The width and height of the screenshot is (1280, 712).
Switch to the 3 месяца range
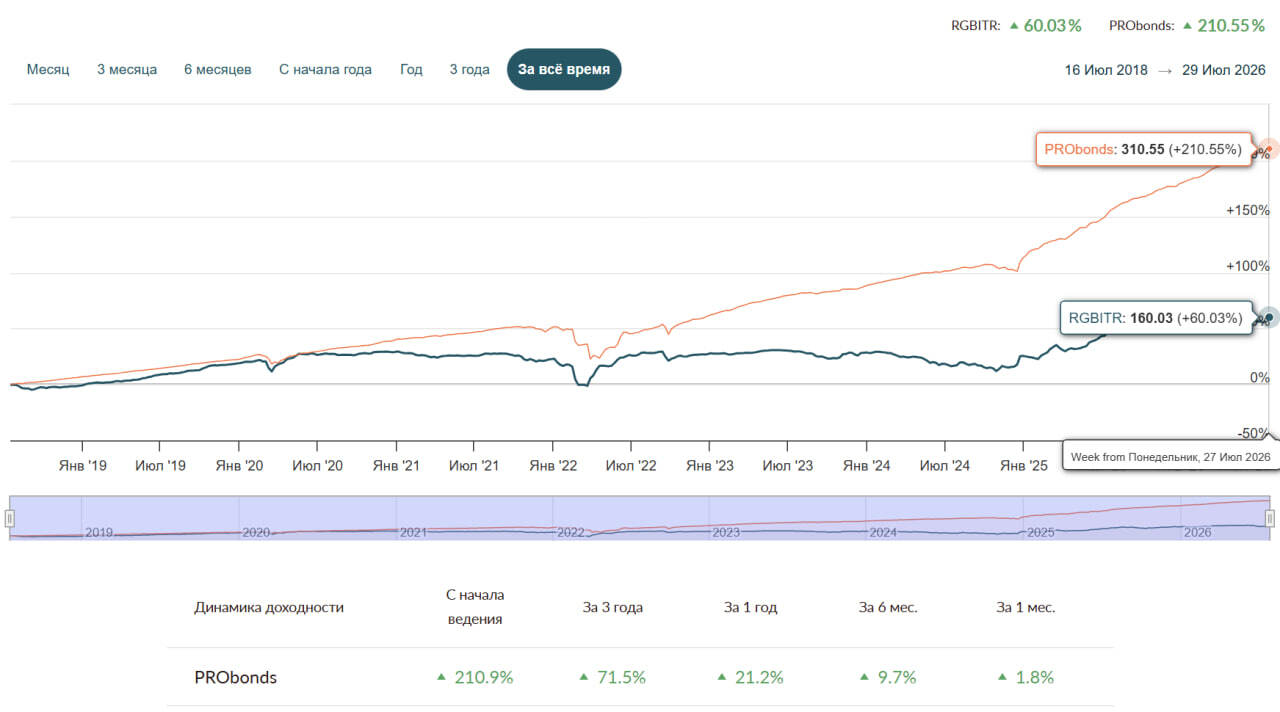click(x=127, y=69)
